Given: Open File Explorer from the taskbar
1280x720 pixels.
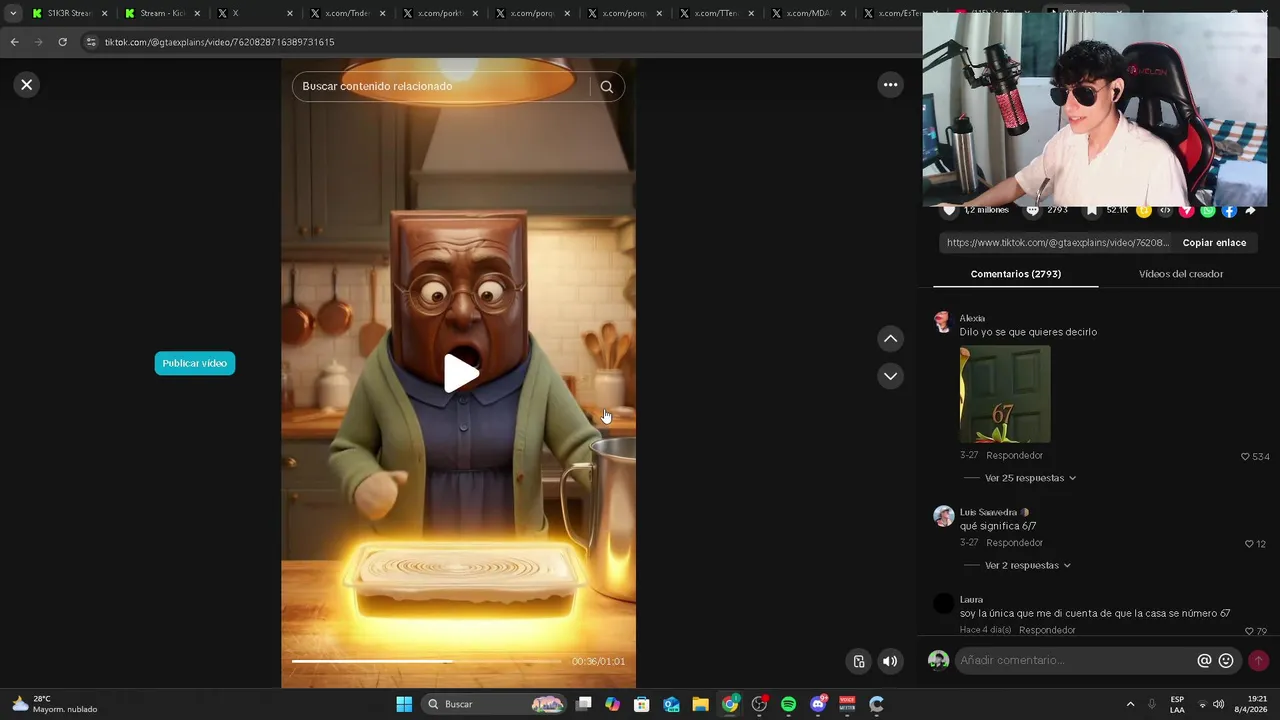Looking at the screenshot, I should (700, 704).
